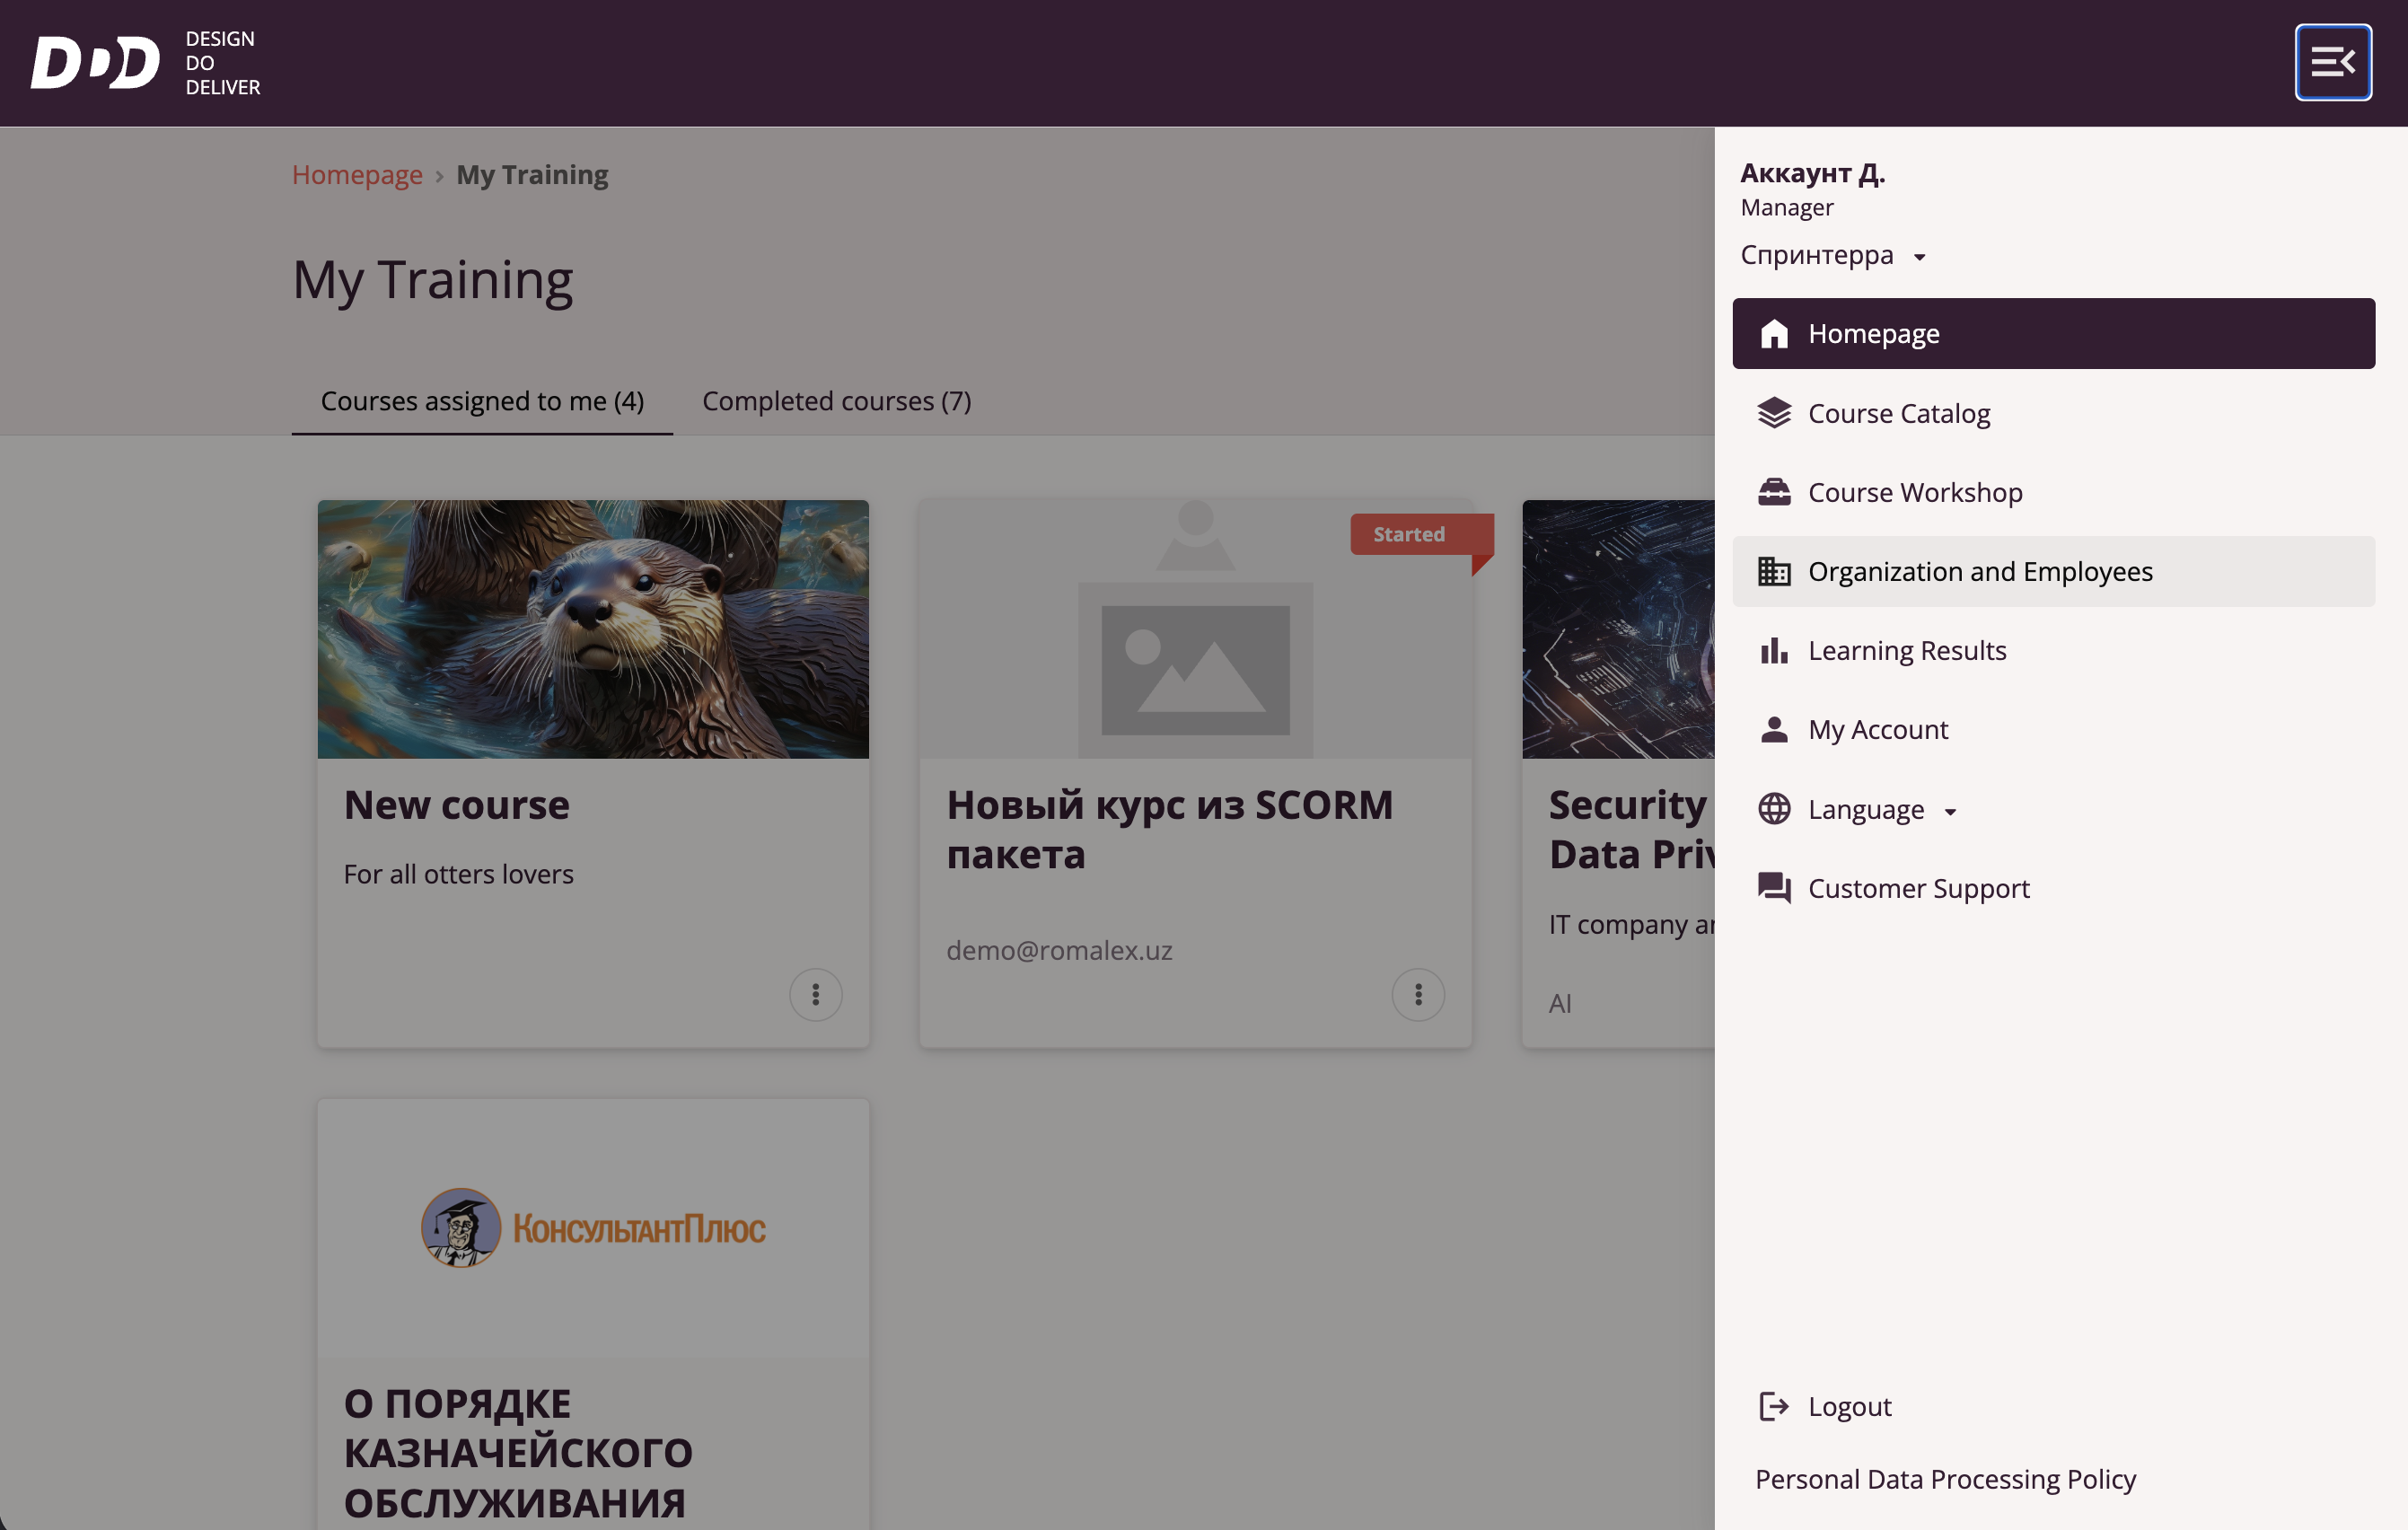2408x1530 pixels.
Task: Switch to Completed courses (7) tab
Action: coord(836,401)
